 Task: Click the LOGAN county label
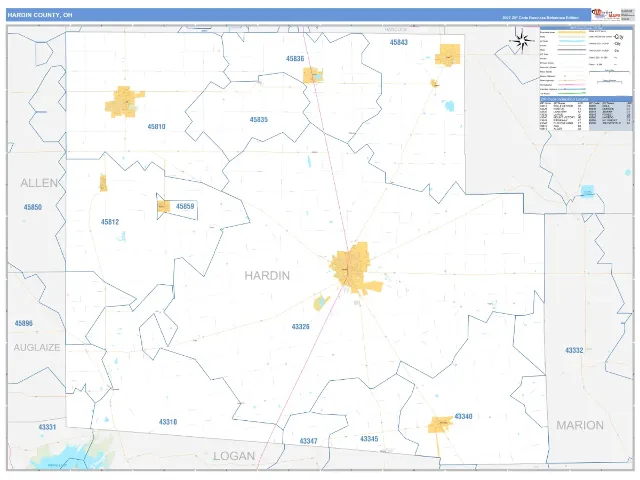pyautogui.click(x=234, y=456)
